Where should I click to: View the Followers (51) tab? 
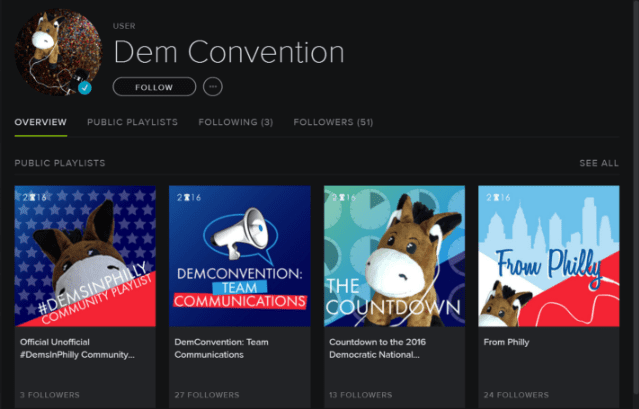click(333, 122)
